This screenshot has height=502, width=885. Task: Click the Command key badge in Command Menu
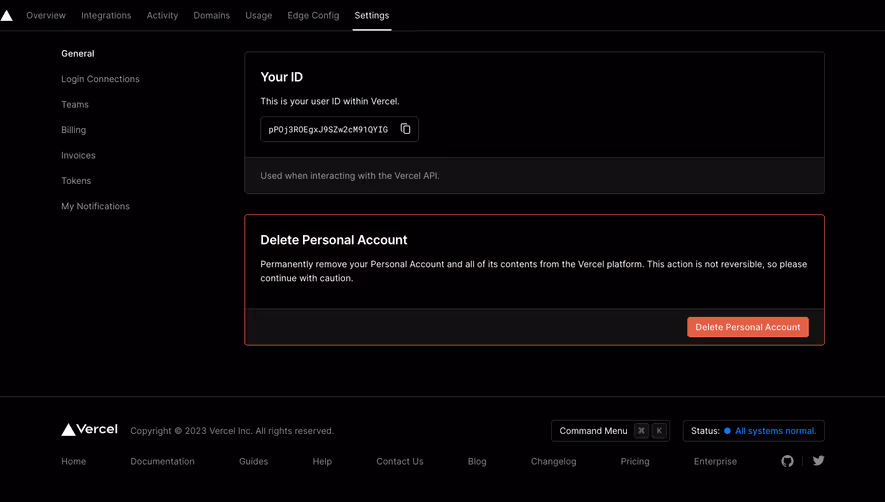click(x=641, y=430)
